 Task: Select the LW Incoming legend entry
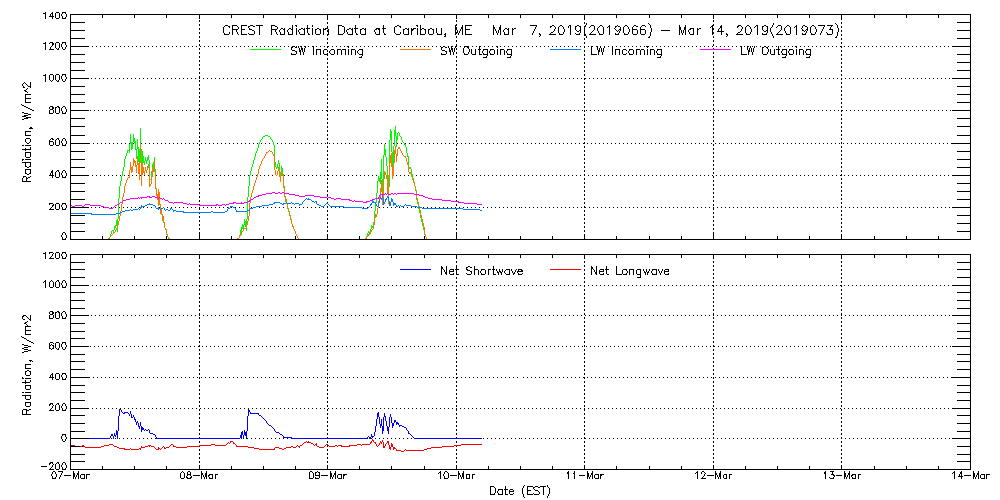click(626, 52)
